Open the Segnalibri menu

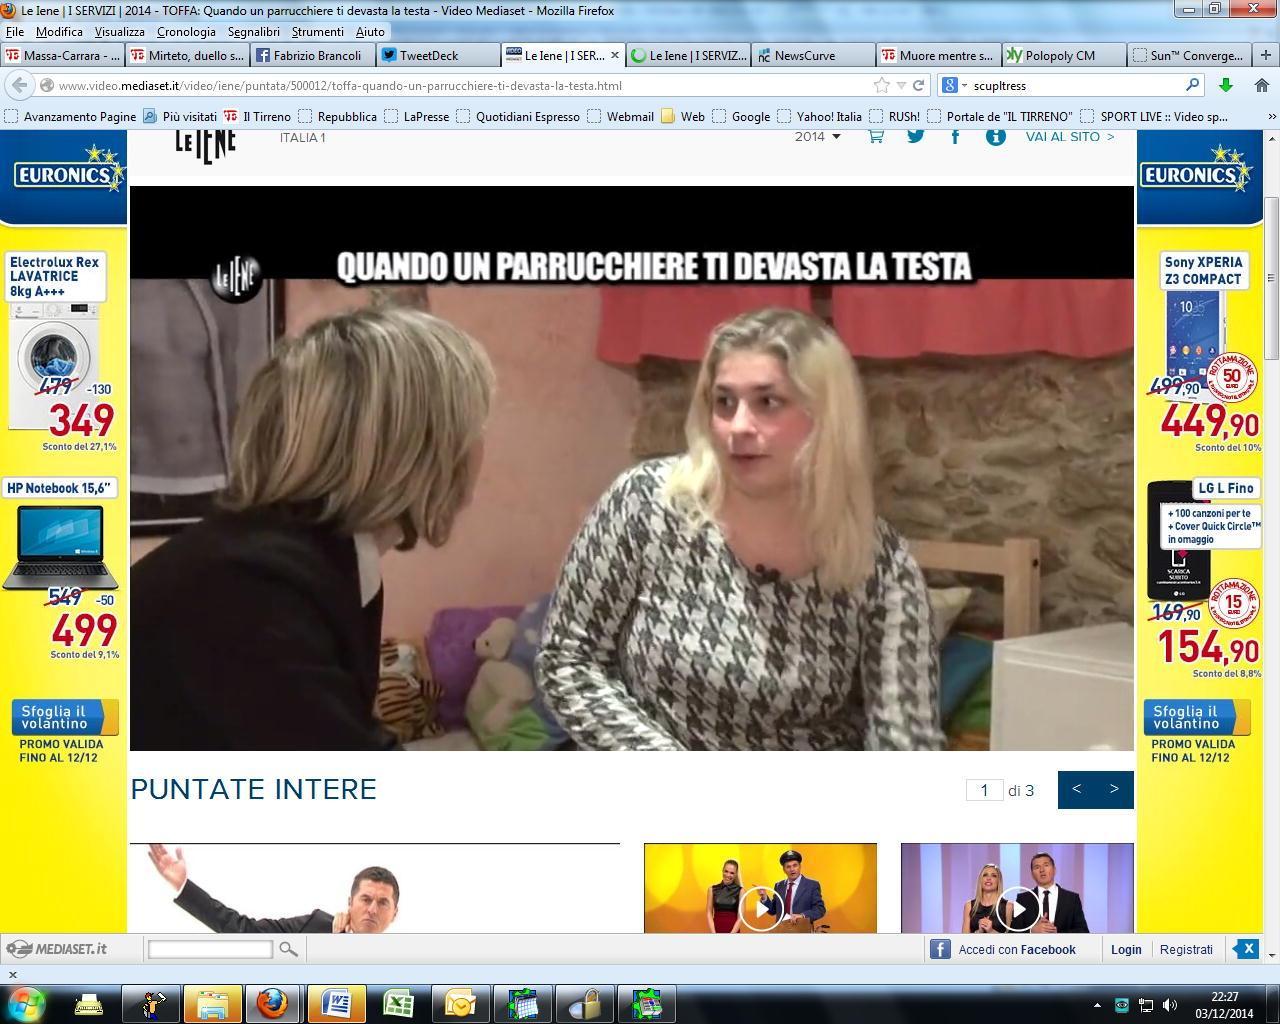[254, 32]
